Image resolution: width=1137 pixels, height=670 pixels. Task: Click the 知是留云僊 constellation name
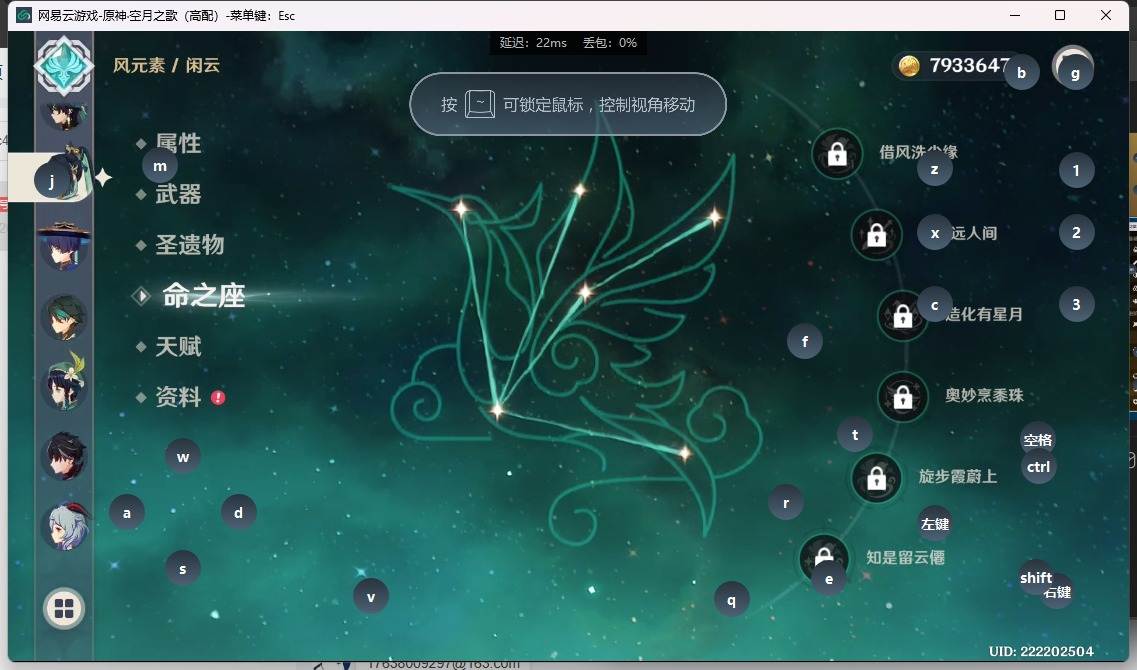pos(906,558)
